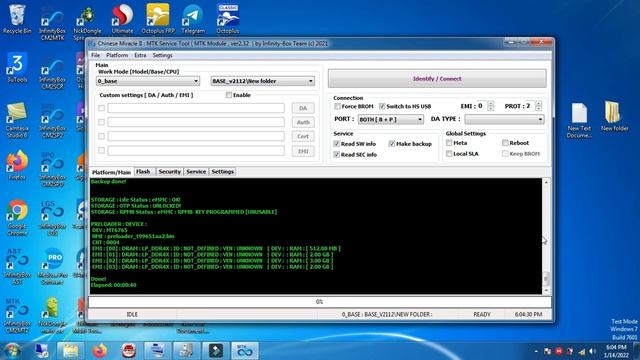This screenshot has width=640, height=360.
Task: Open the Telegram desktop shortcut
Action: click(193, 19)
